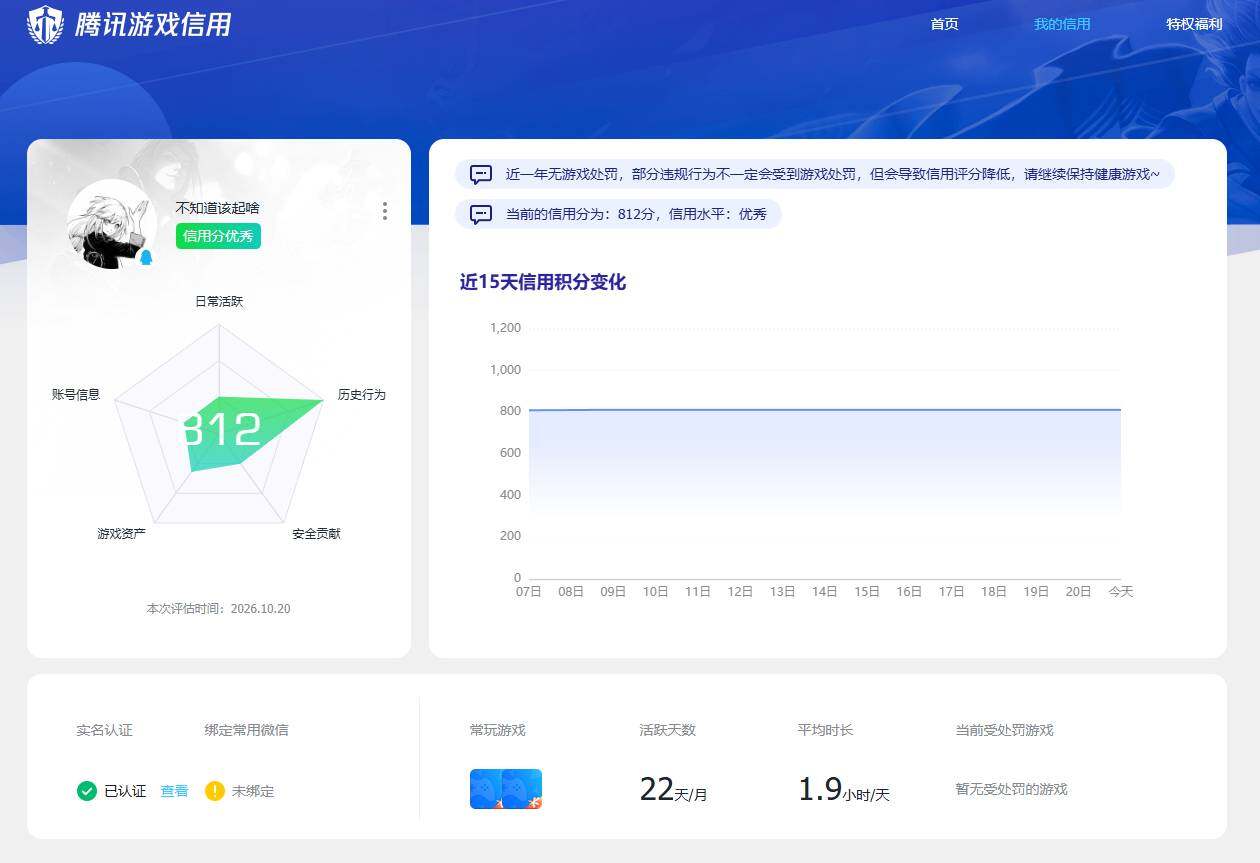
Task: Click the green verified checkmark icon
Action: click(87, 791)
